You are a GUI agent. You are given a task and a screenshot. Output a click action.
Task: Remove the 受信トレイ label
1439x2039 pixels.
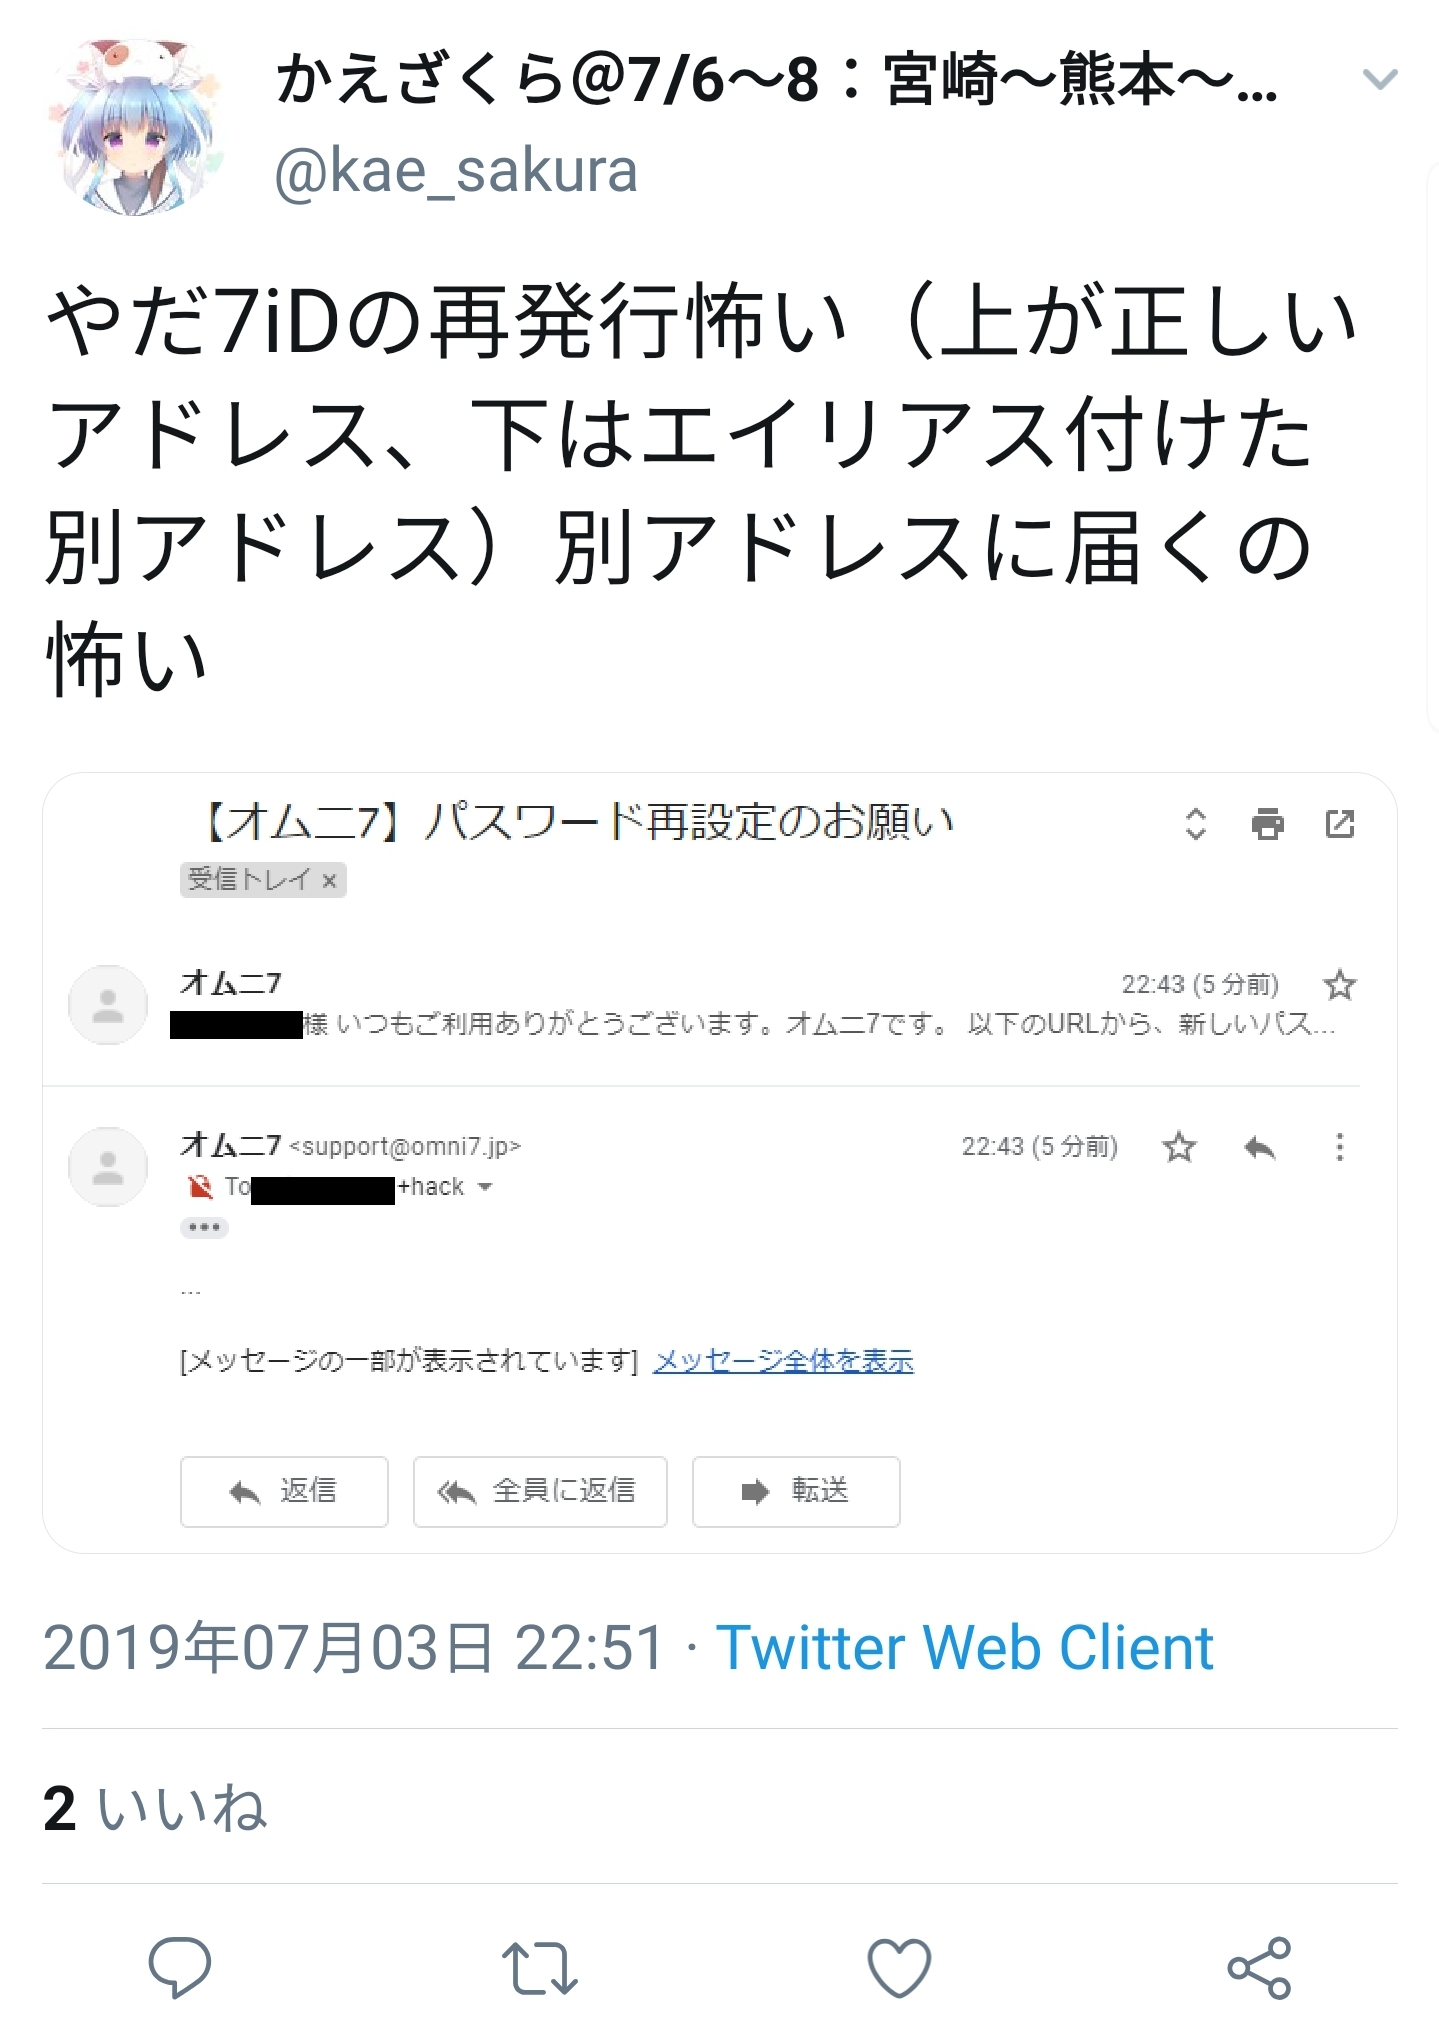tap(329, 881)
